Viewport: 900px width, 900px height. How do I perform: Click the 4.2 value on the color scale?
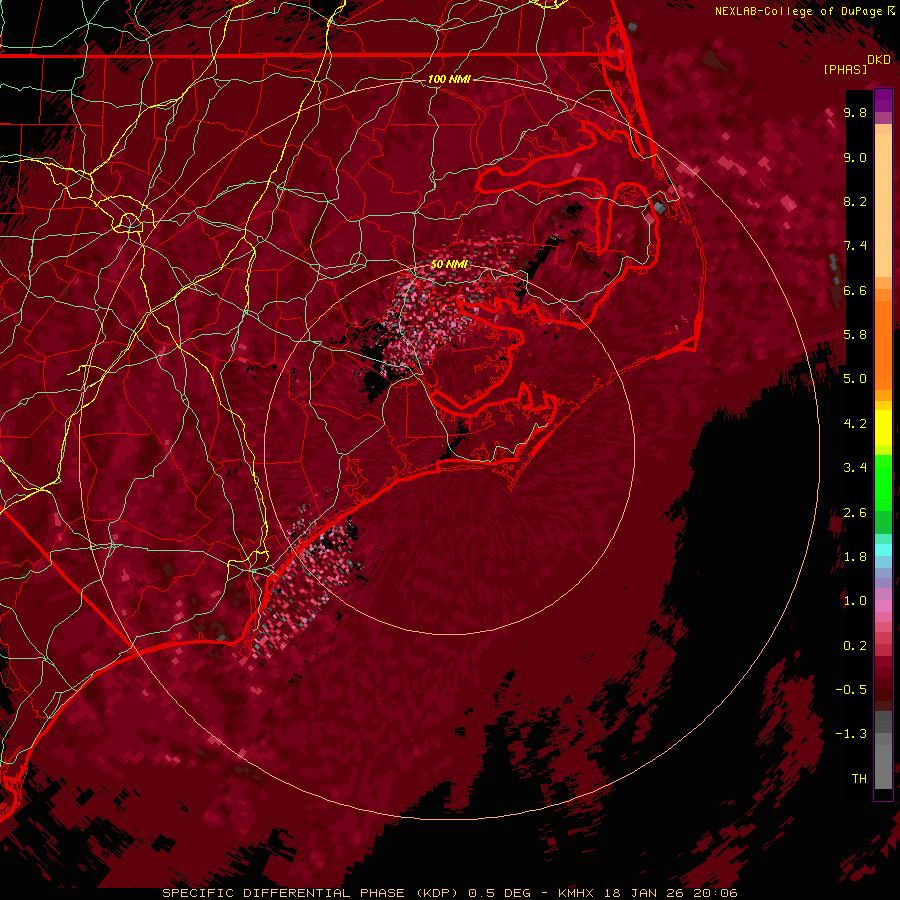(x=855, y=424)
